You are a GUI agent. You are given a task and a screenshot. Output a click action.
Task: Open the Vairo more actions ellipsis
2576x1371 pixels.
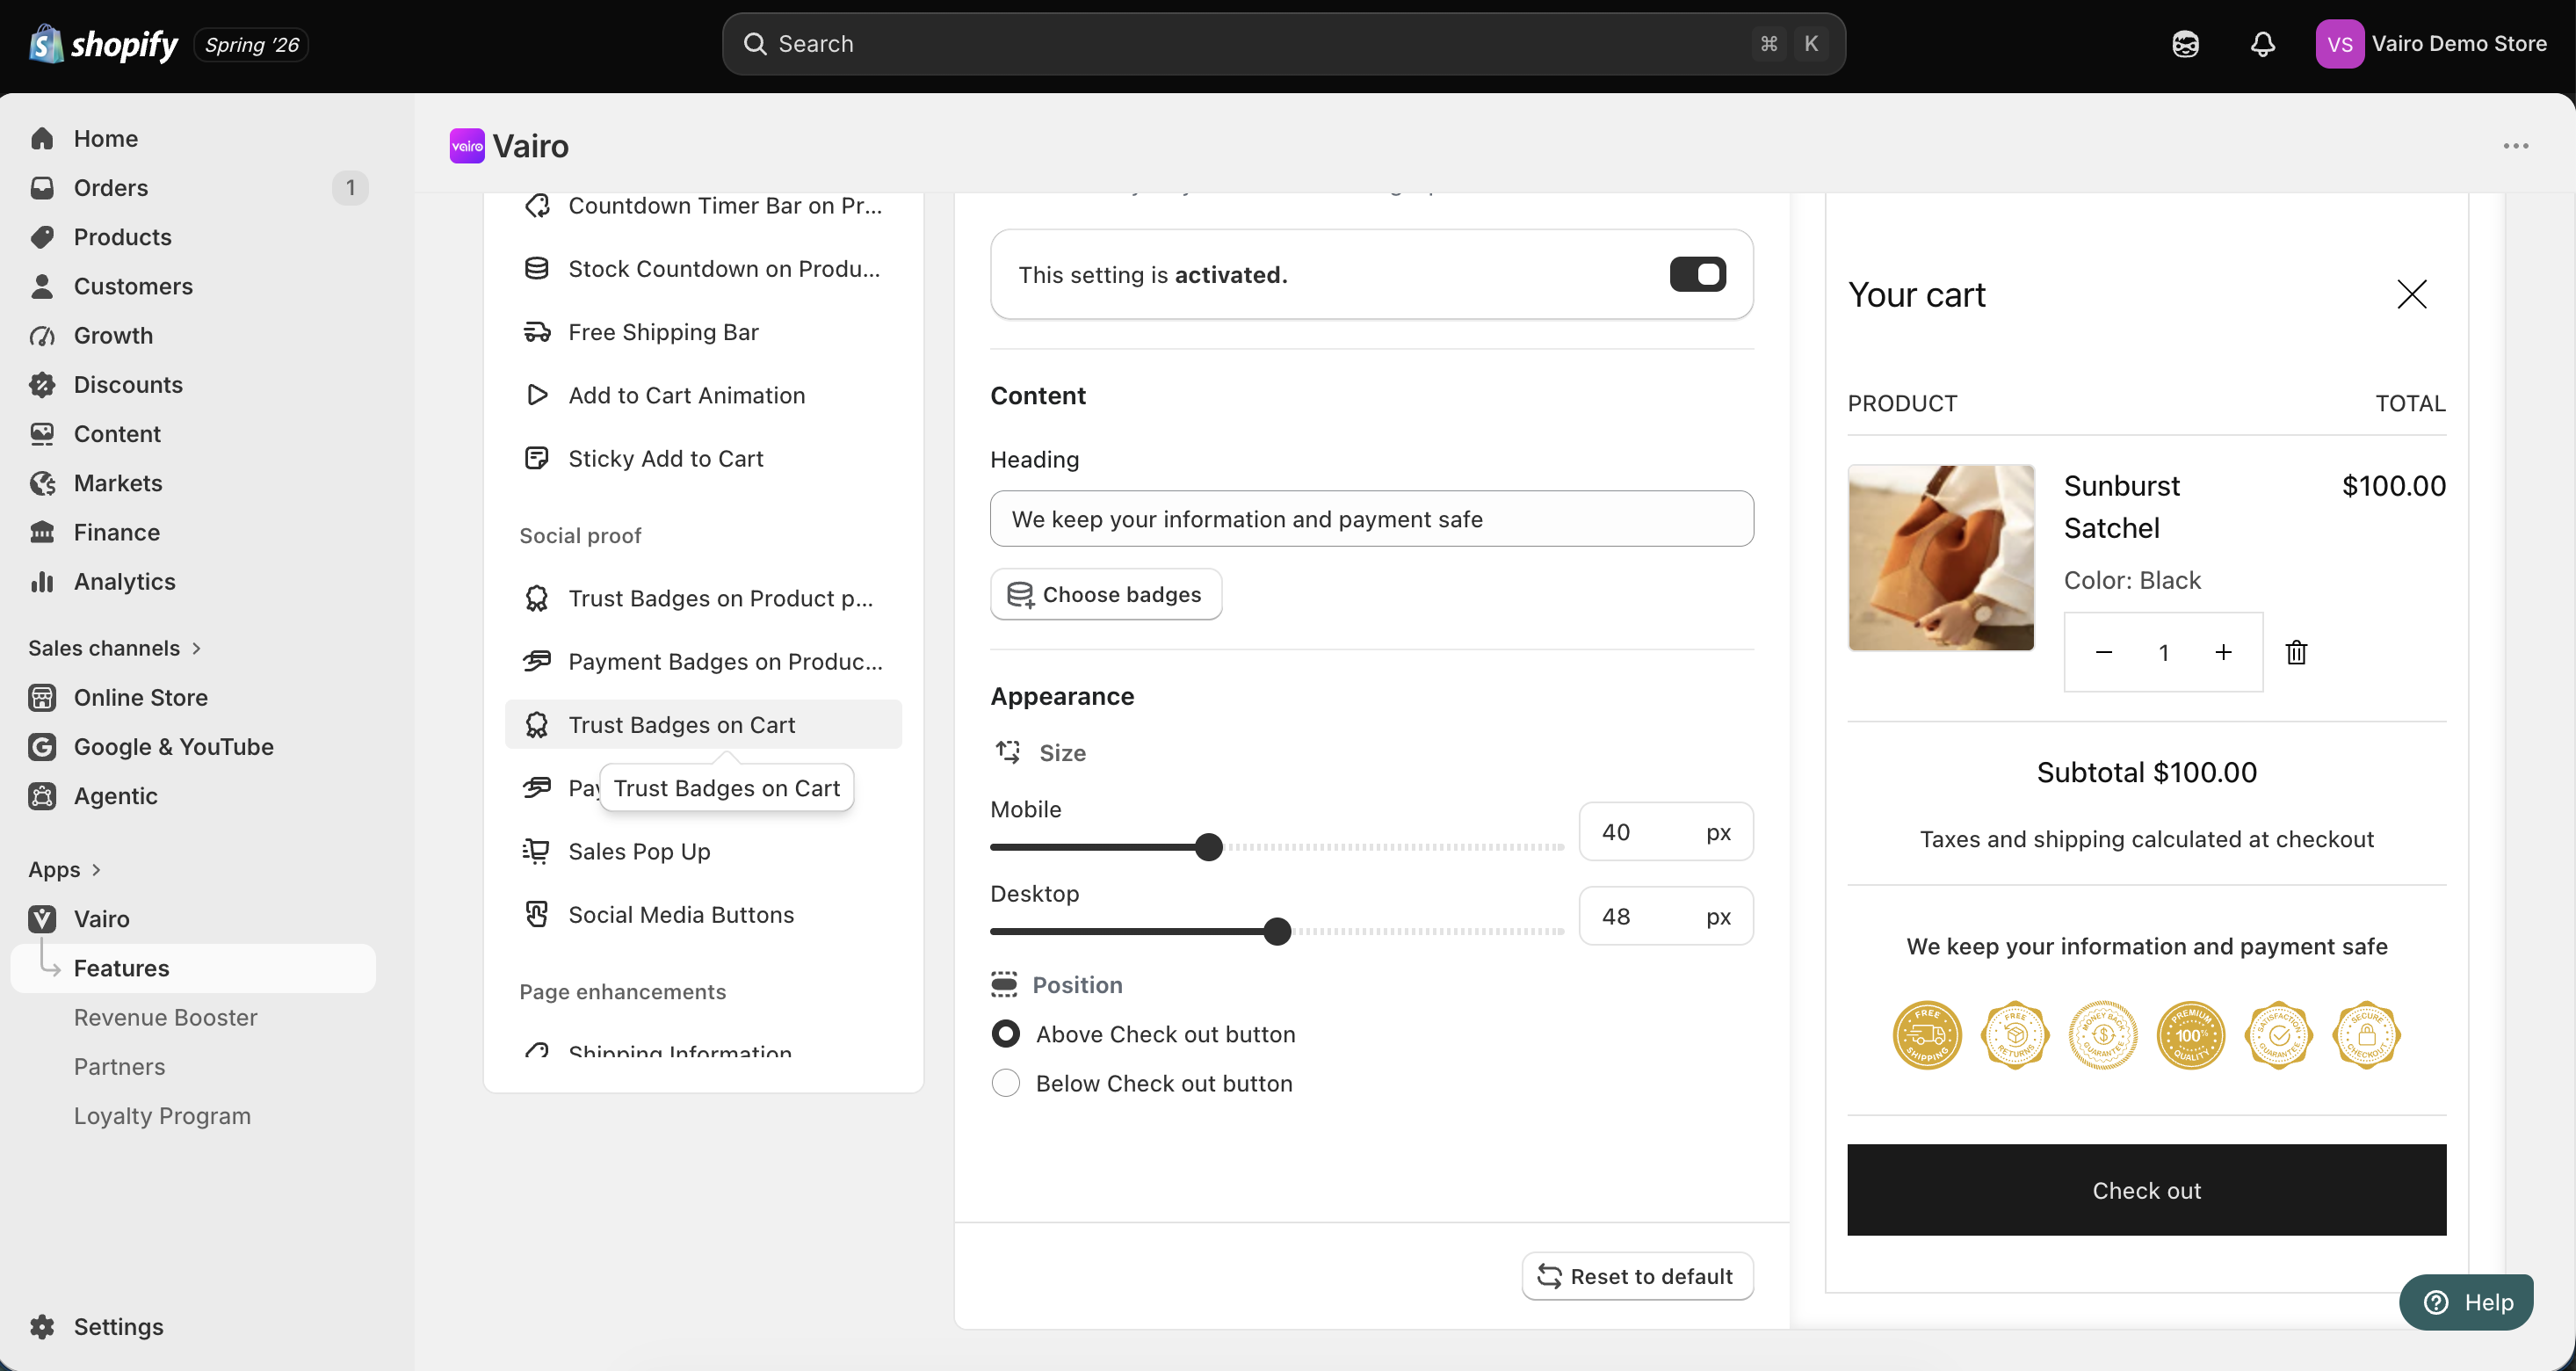2515,146
